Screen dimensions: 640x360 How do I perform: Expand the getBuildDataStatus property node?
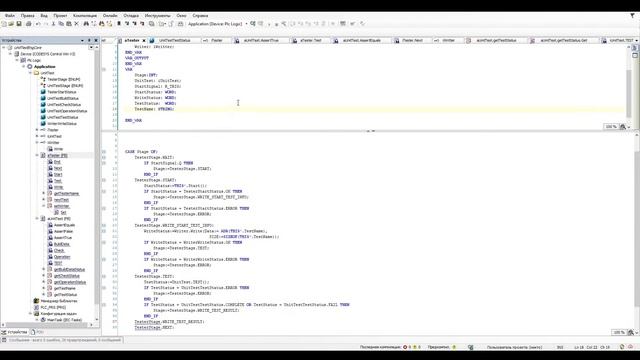click(44, 269)
